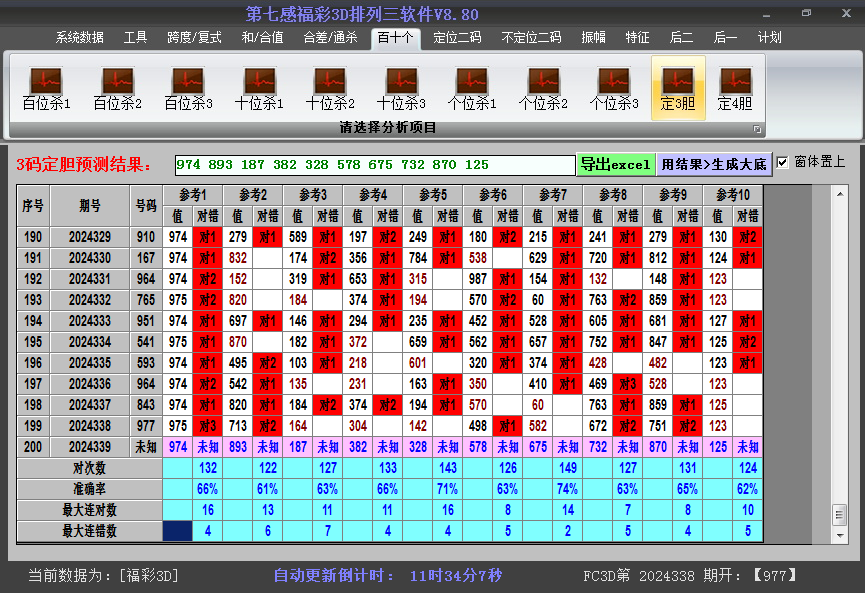
Task: Switch to the 跨度/复式 tab
Action: coord(194,38)
